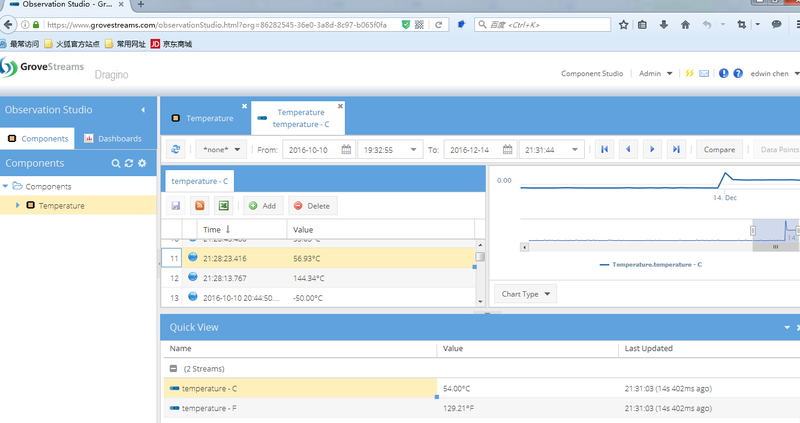
Task: Open the edwin chen user menu
Action: [x=774, y=73]
